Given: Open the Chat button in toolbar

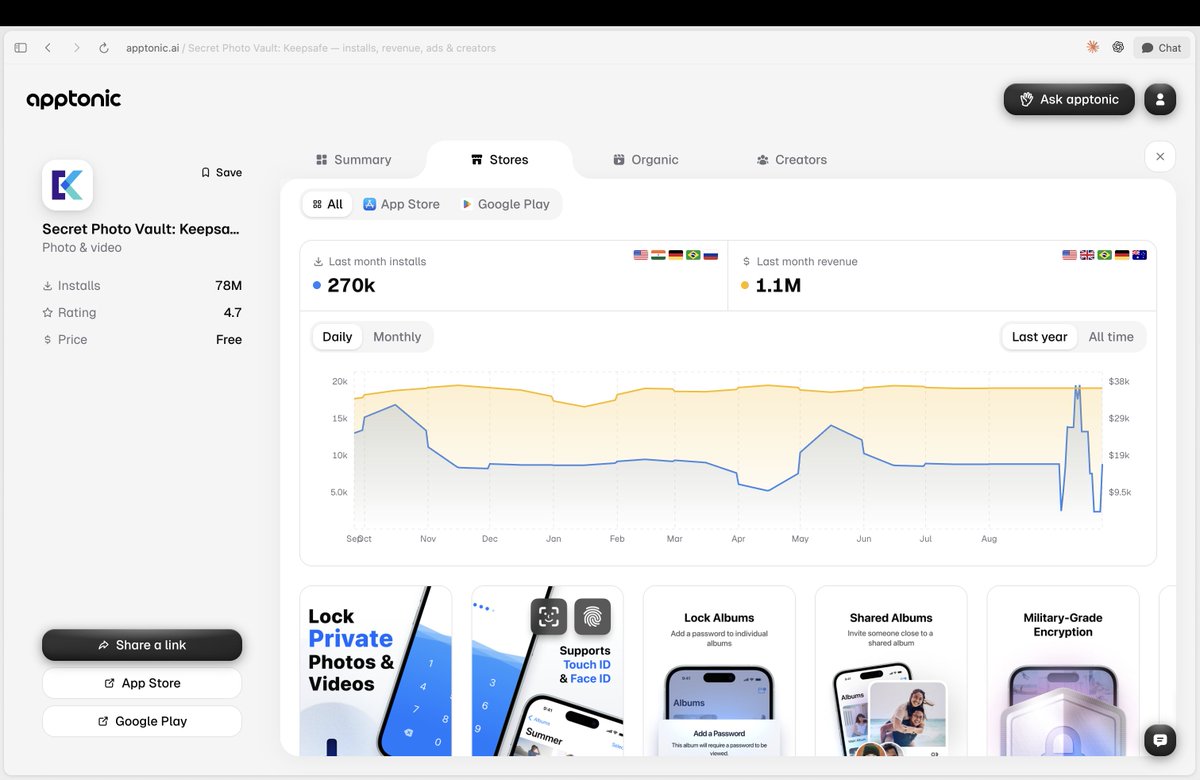Looking at the screenshot, I should coord(1162,48).
